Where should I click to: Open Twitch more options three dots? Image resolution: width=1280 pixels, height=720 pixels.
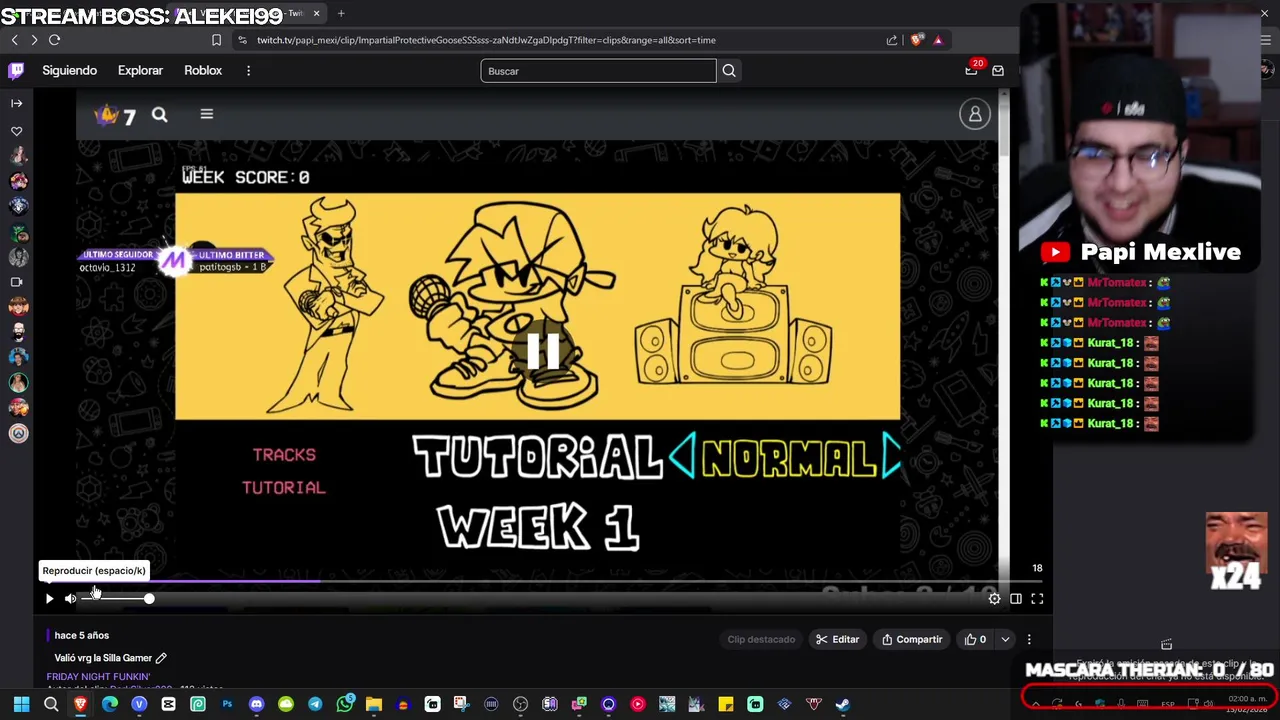248,70
